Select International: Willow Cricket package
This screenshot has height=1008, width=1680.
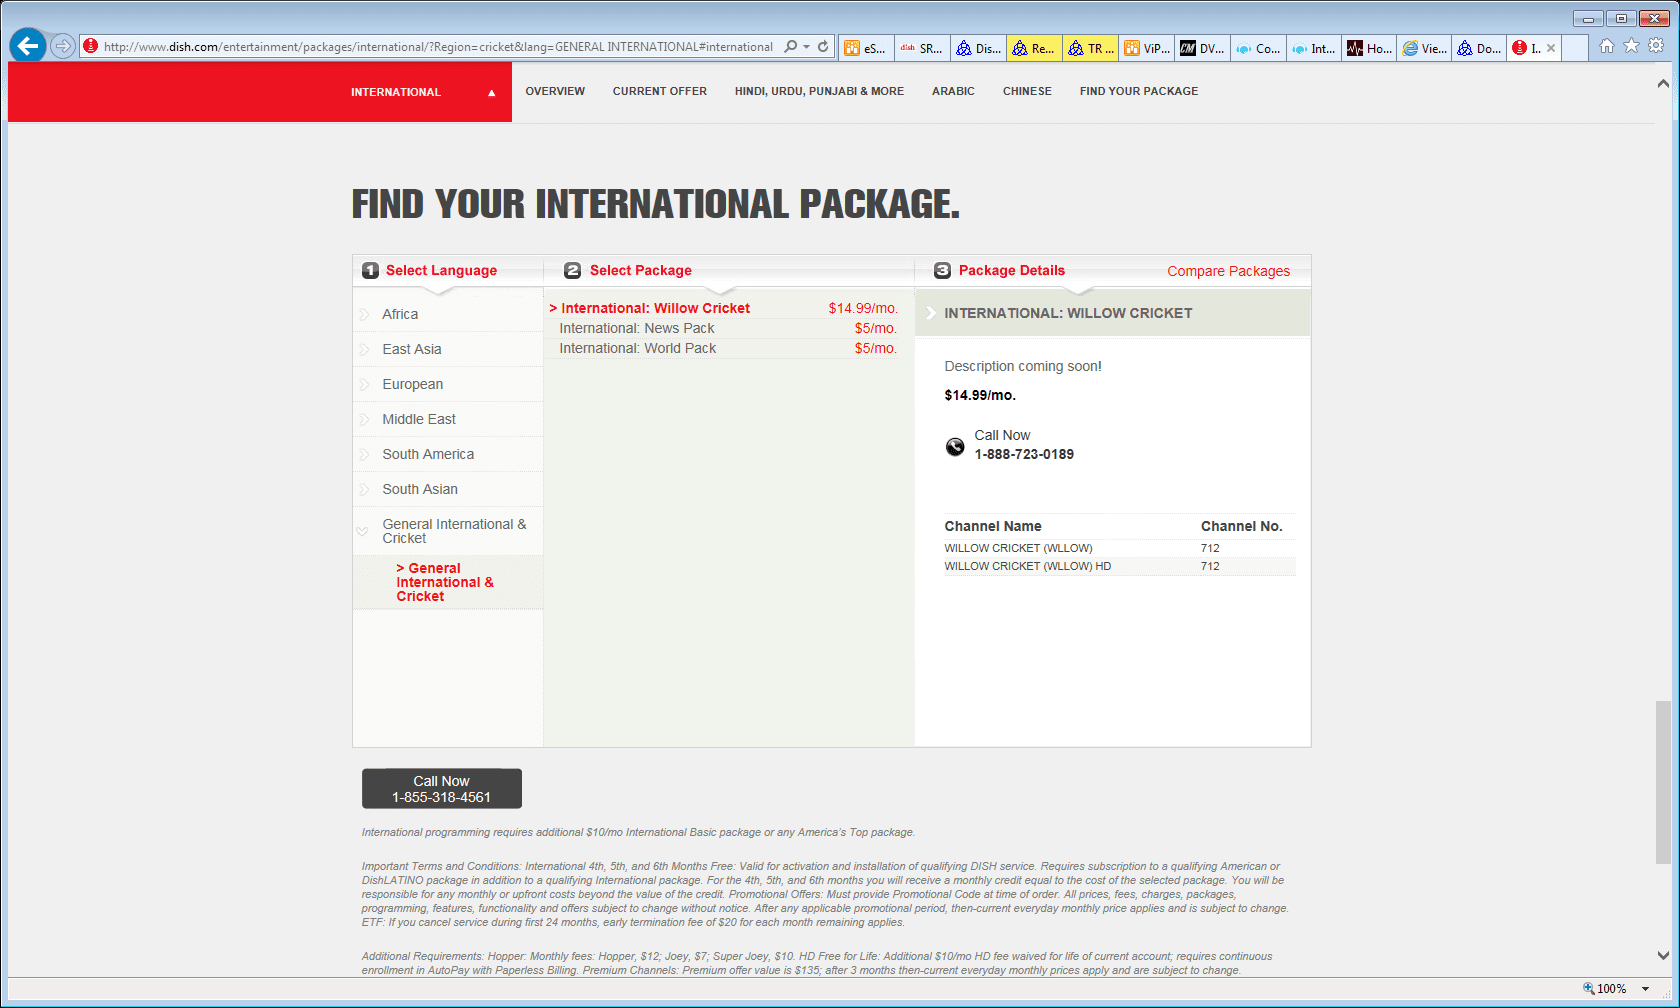click(723, 308)
